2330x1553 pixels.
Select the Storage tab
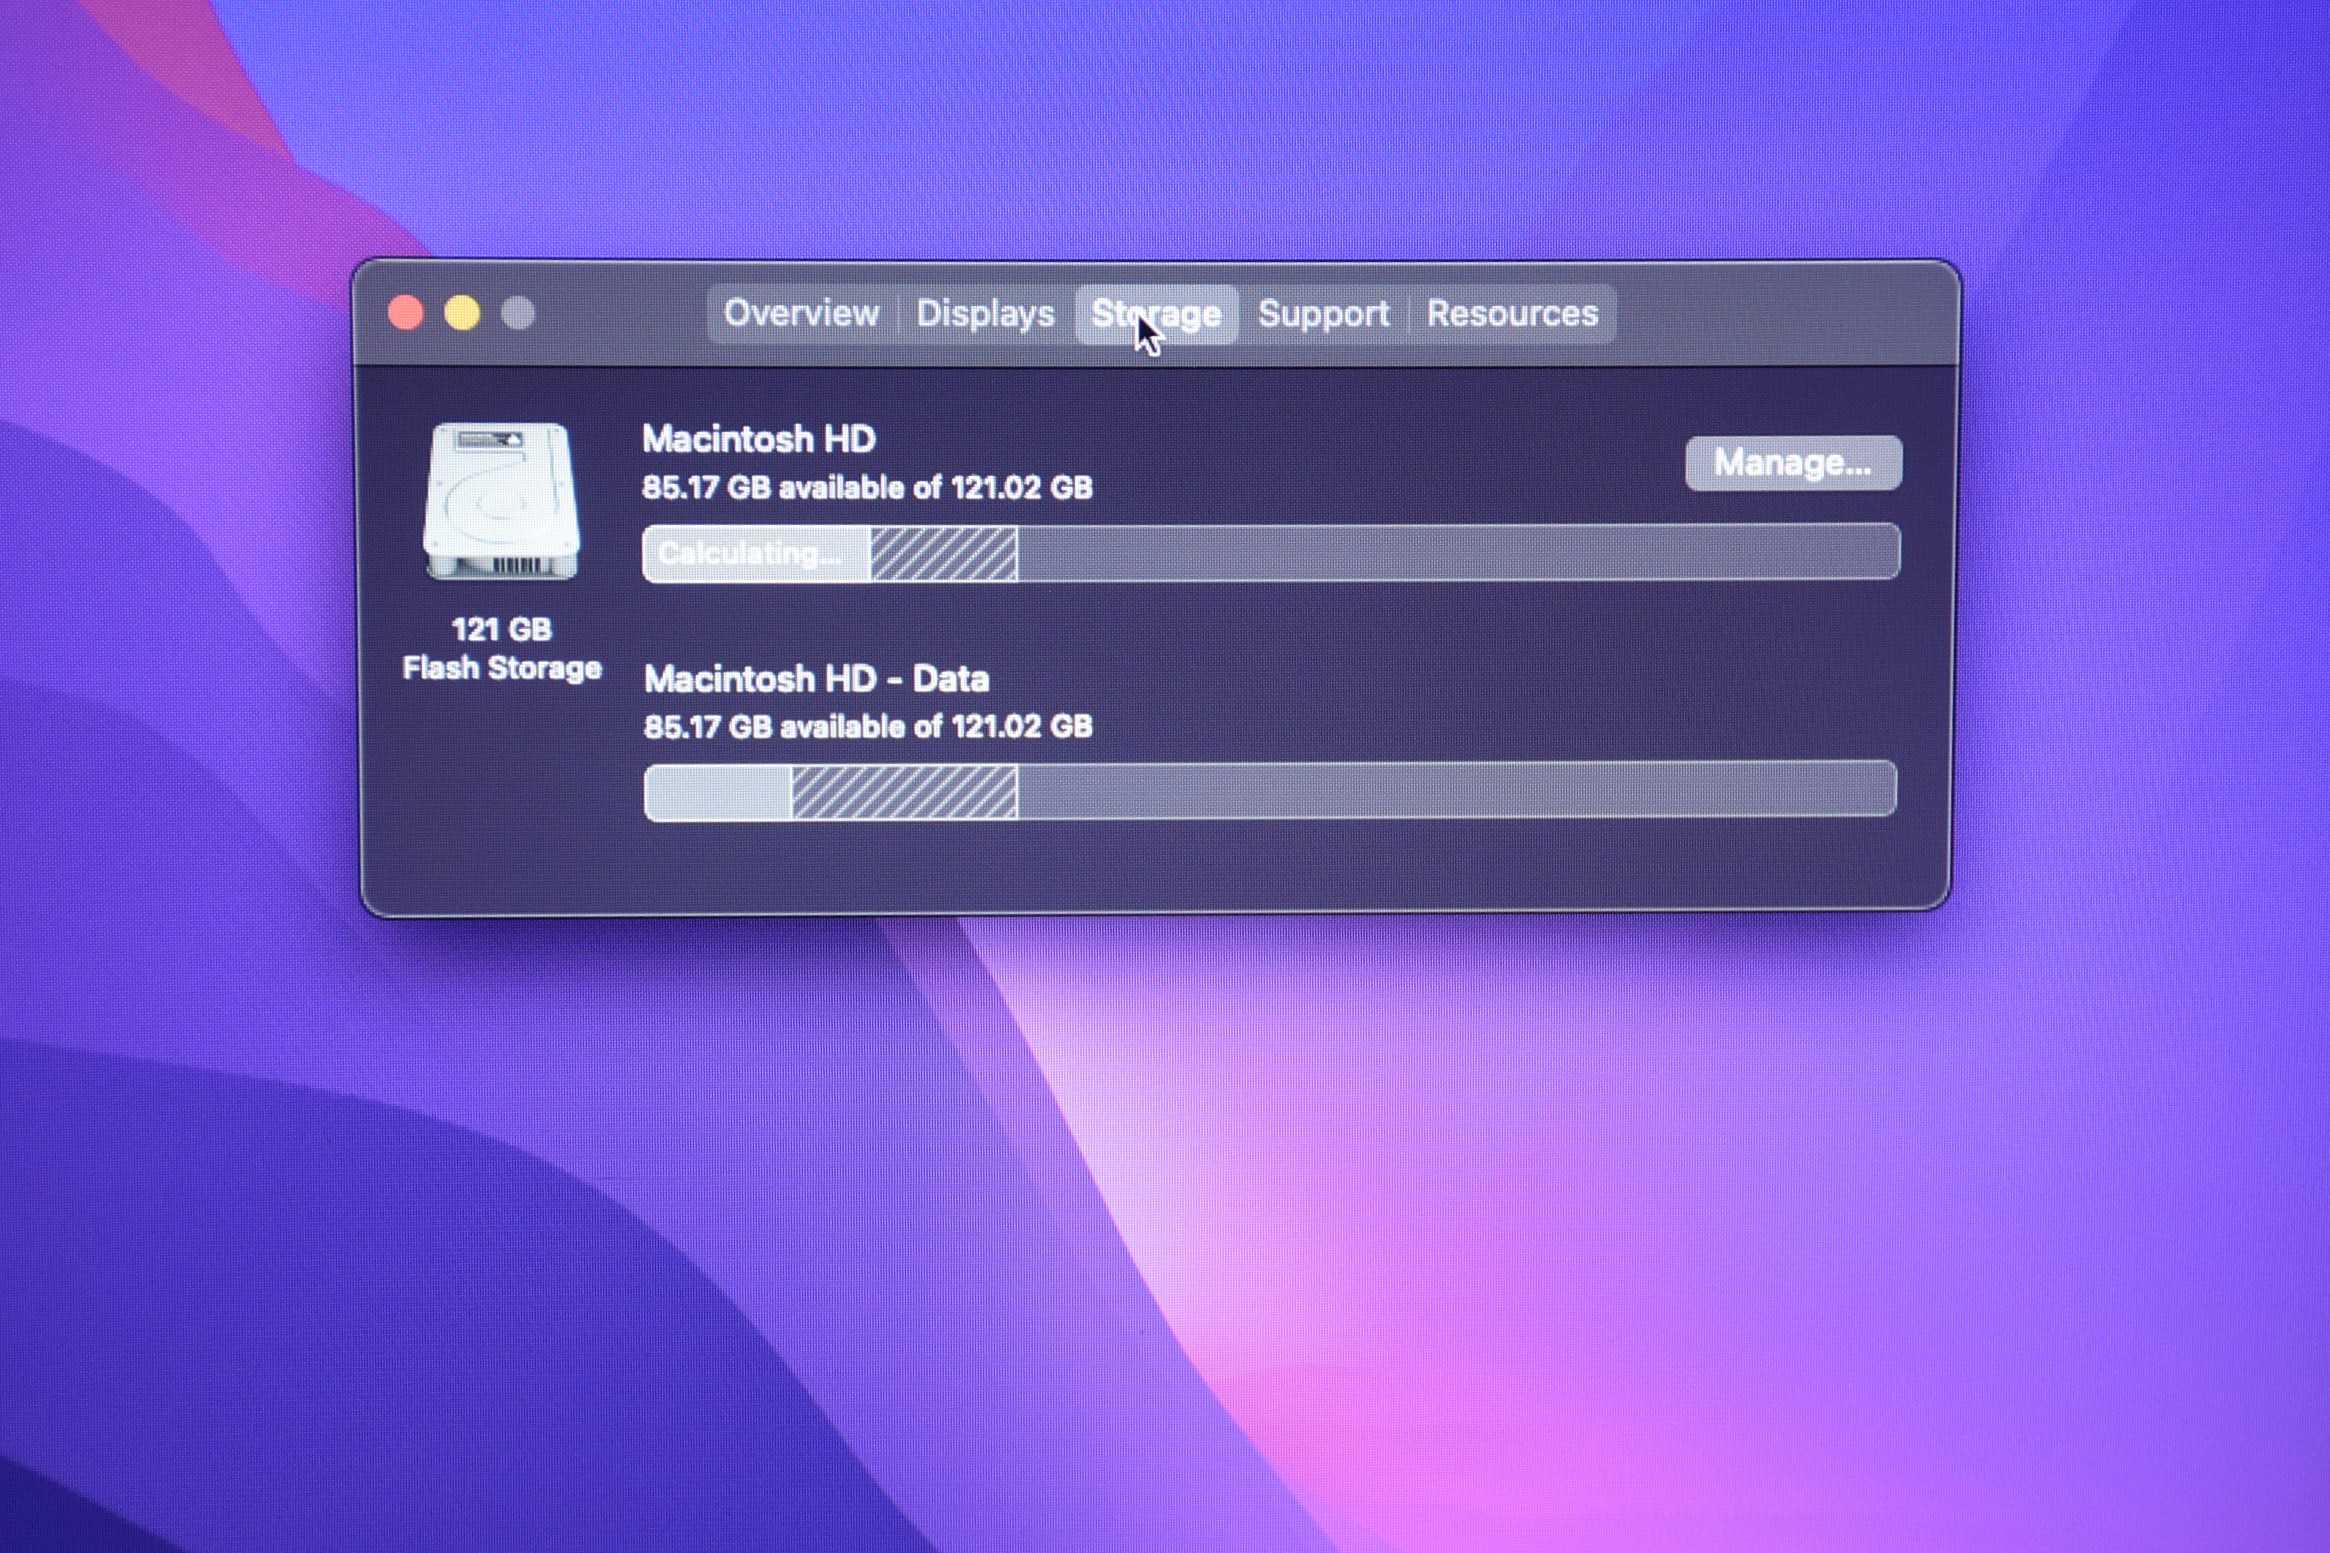(x=1156, y=314)
